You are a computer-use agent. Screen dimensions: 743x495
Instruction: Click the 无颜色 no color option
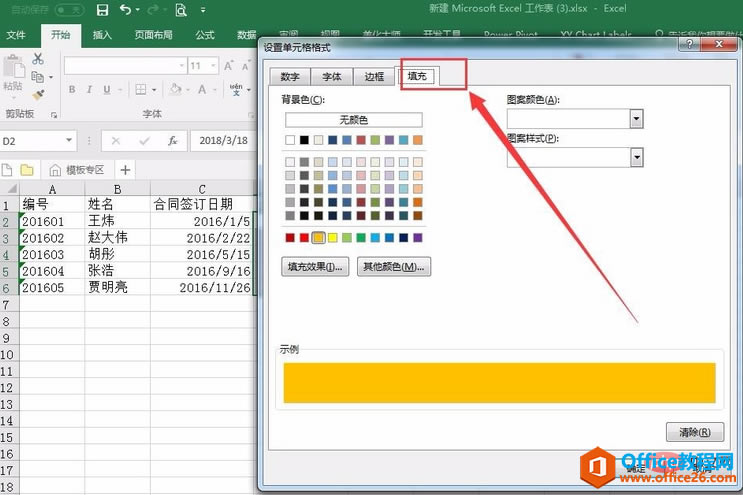tap(353, 120)
